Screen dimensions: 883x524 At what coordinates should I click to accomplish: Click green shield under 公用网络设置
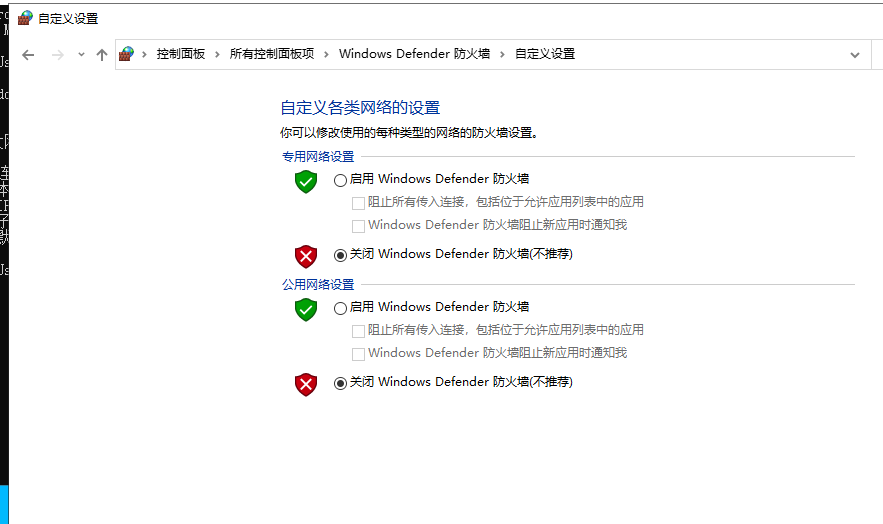point(306,309)
